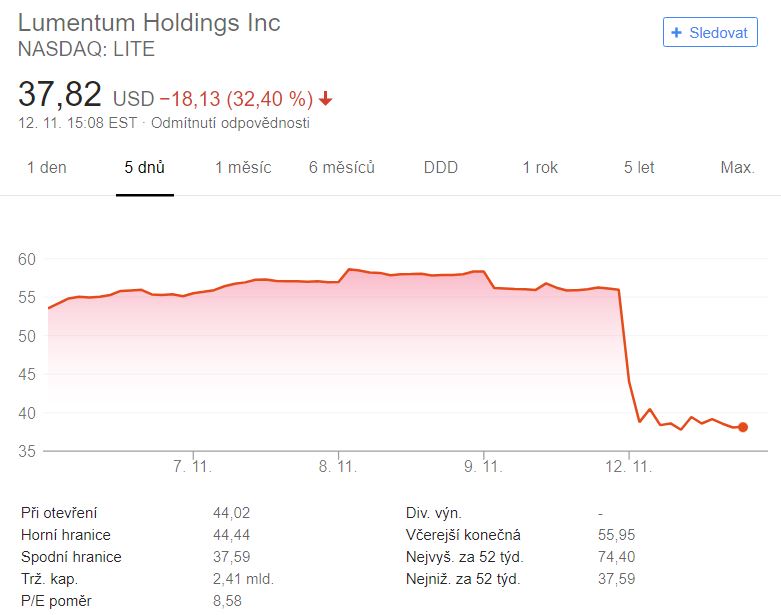
Task: Select the Max. time range tab
Action: [x=737, y=167]
